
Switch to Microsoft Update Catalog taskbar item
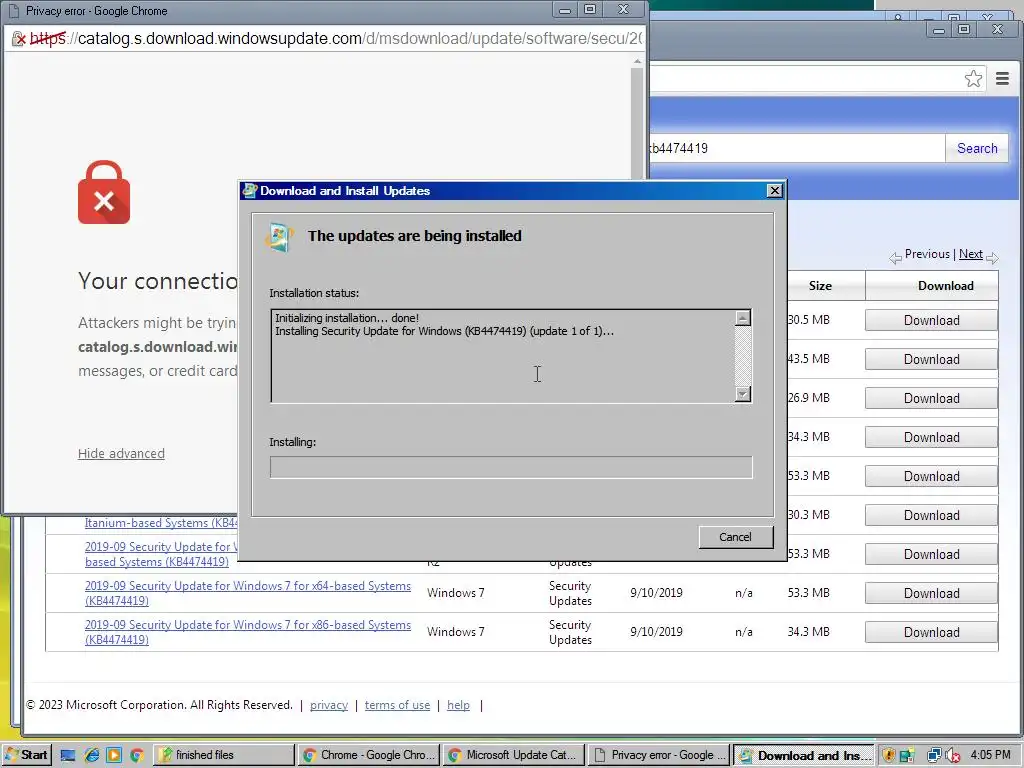point(515,755)
